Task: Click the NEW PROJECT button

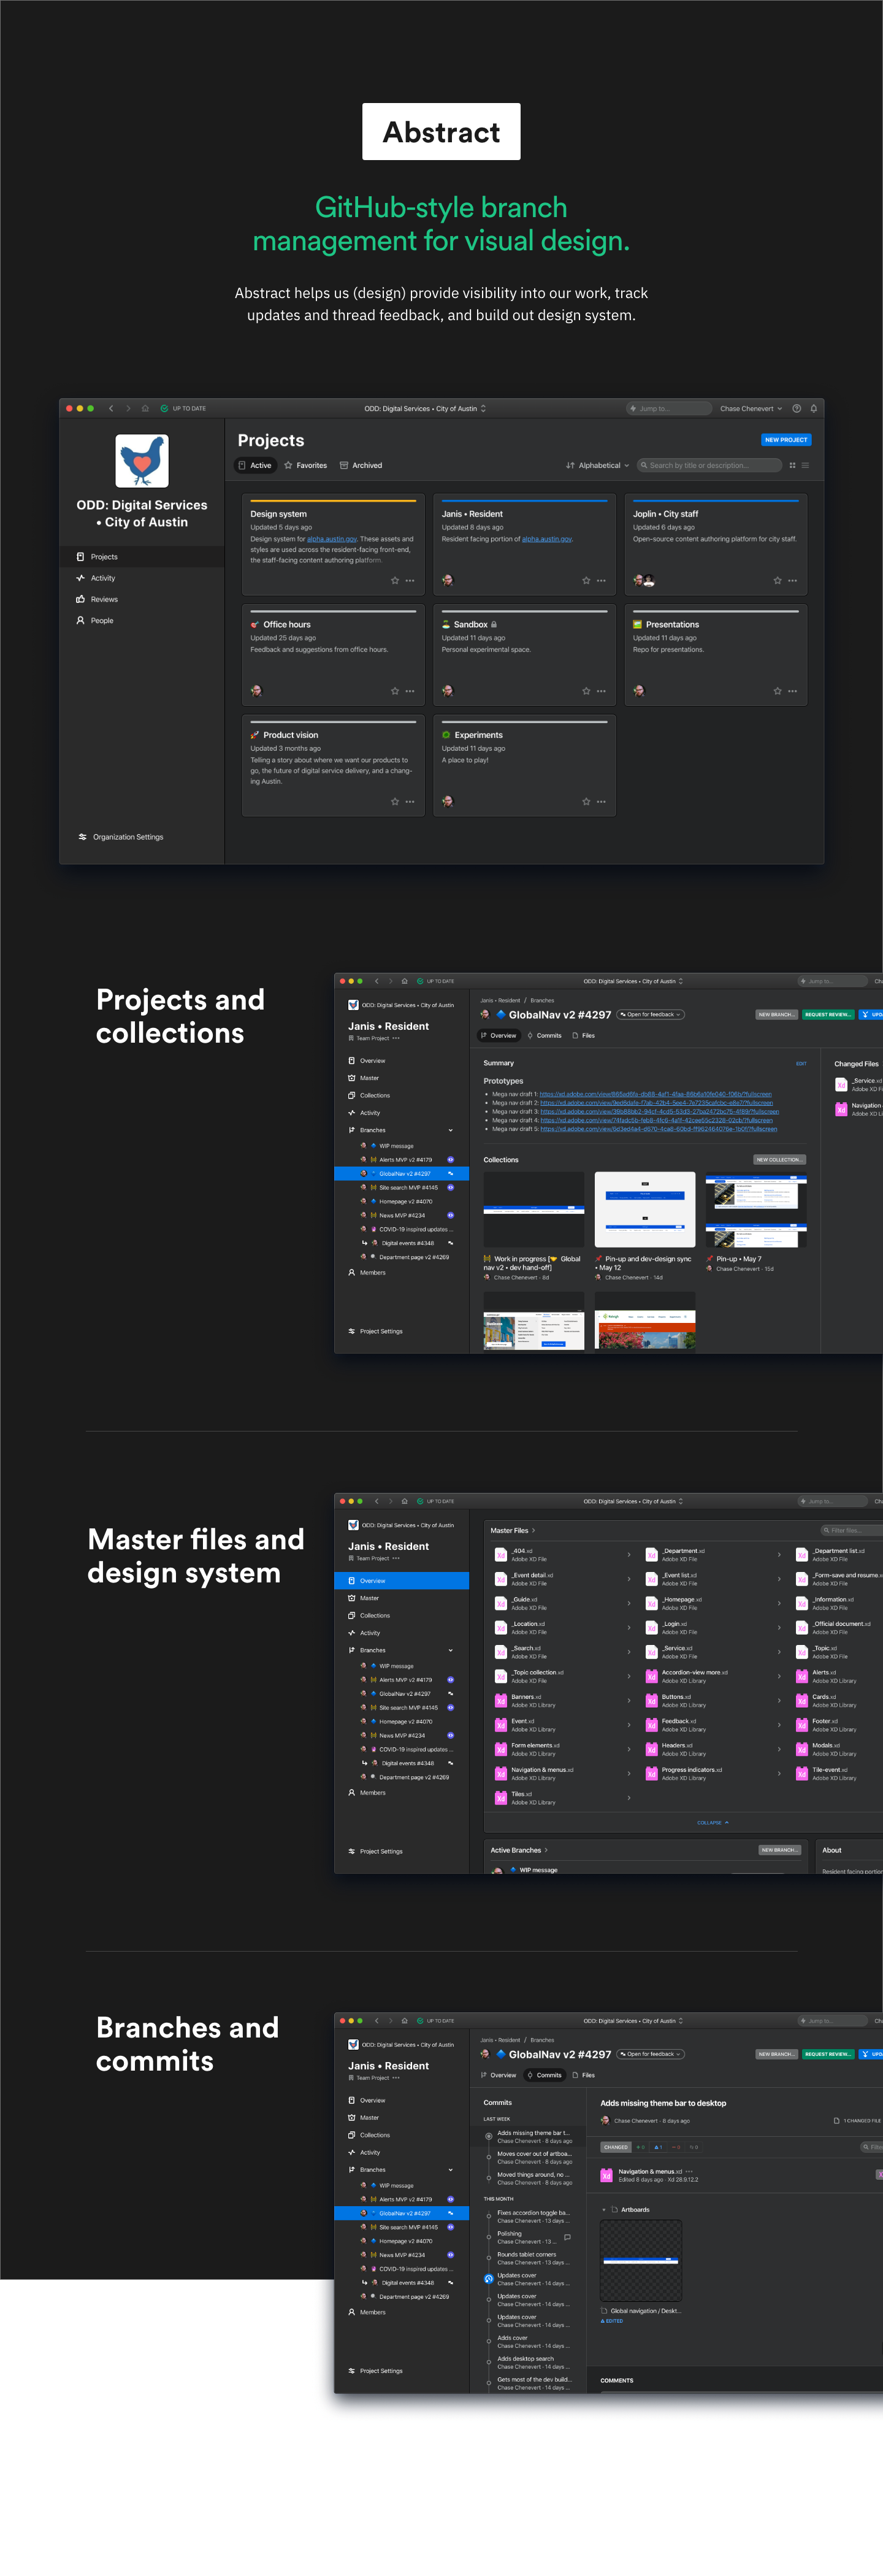Action: click(x=786, y=439)
